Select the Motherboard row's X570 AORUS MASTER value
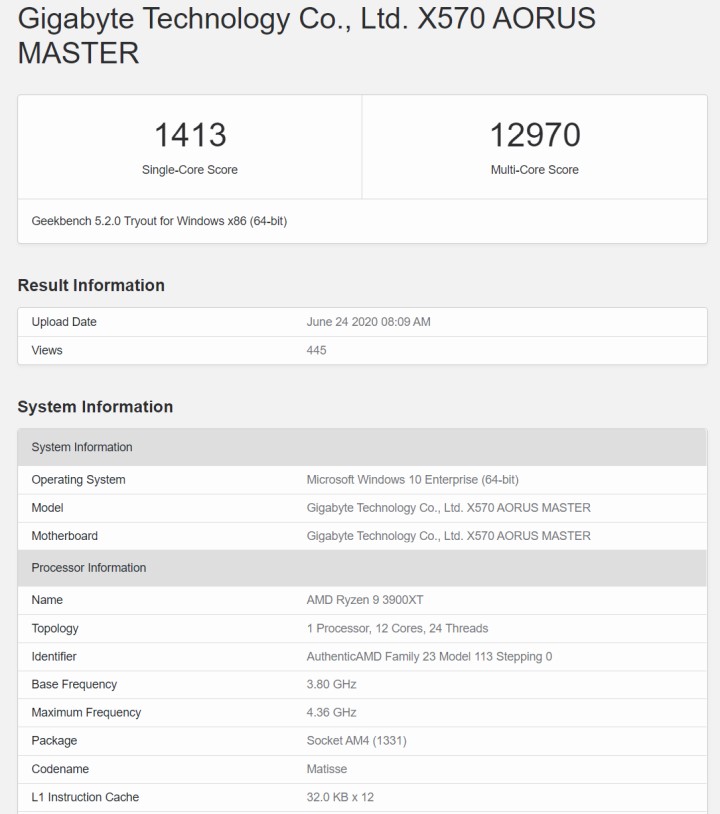720x814 pixels. pos(449,536)
